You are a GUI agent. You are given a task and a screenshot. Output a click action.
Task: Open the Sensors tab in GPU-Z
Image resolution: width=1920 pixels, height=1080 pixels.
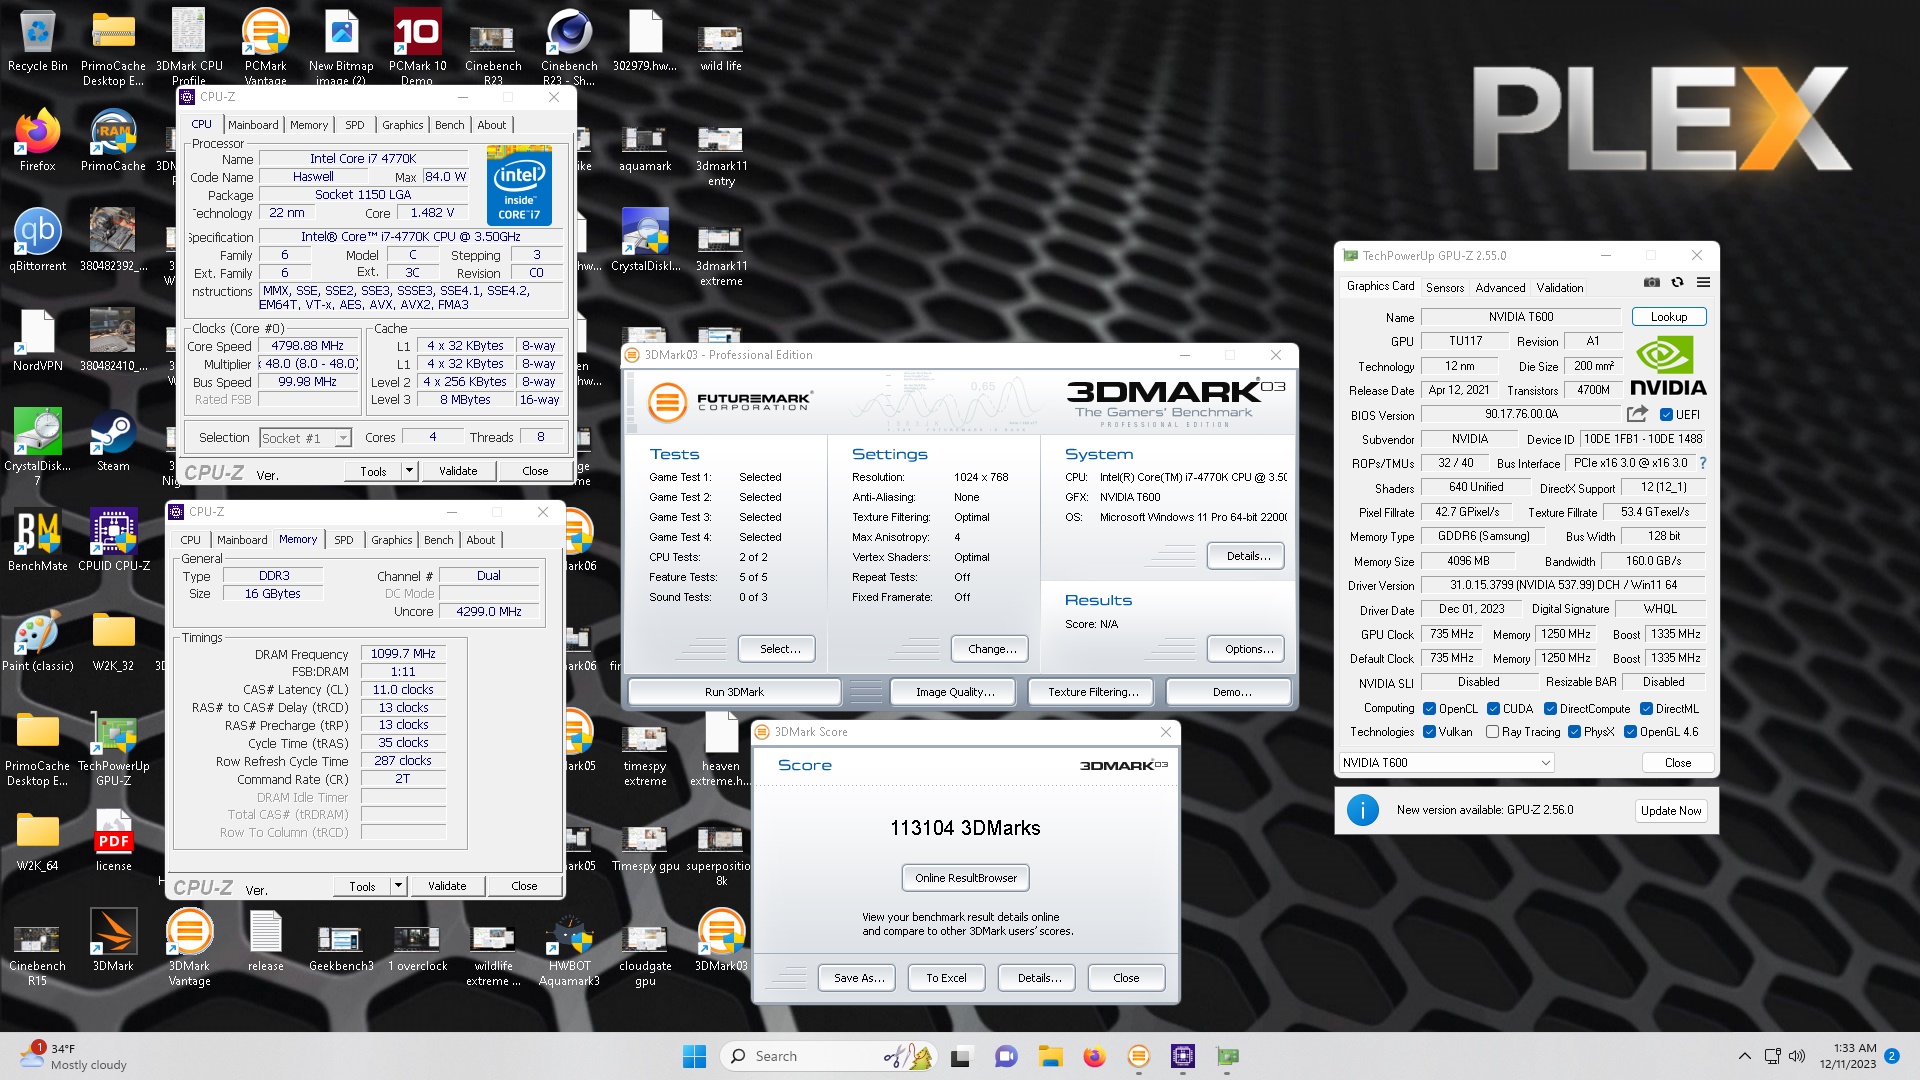[x=1445, y=288]
